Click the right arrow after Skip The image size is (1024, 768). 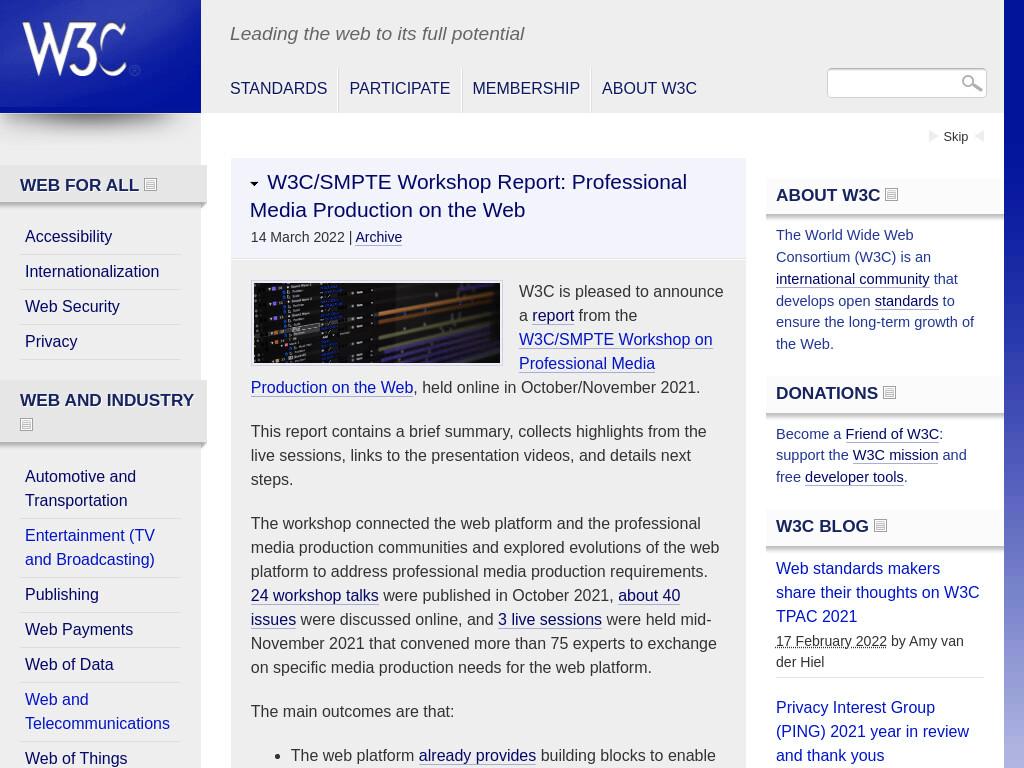tap(980, 136)
